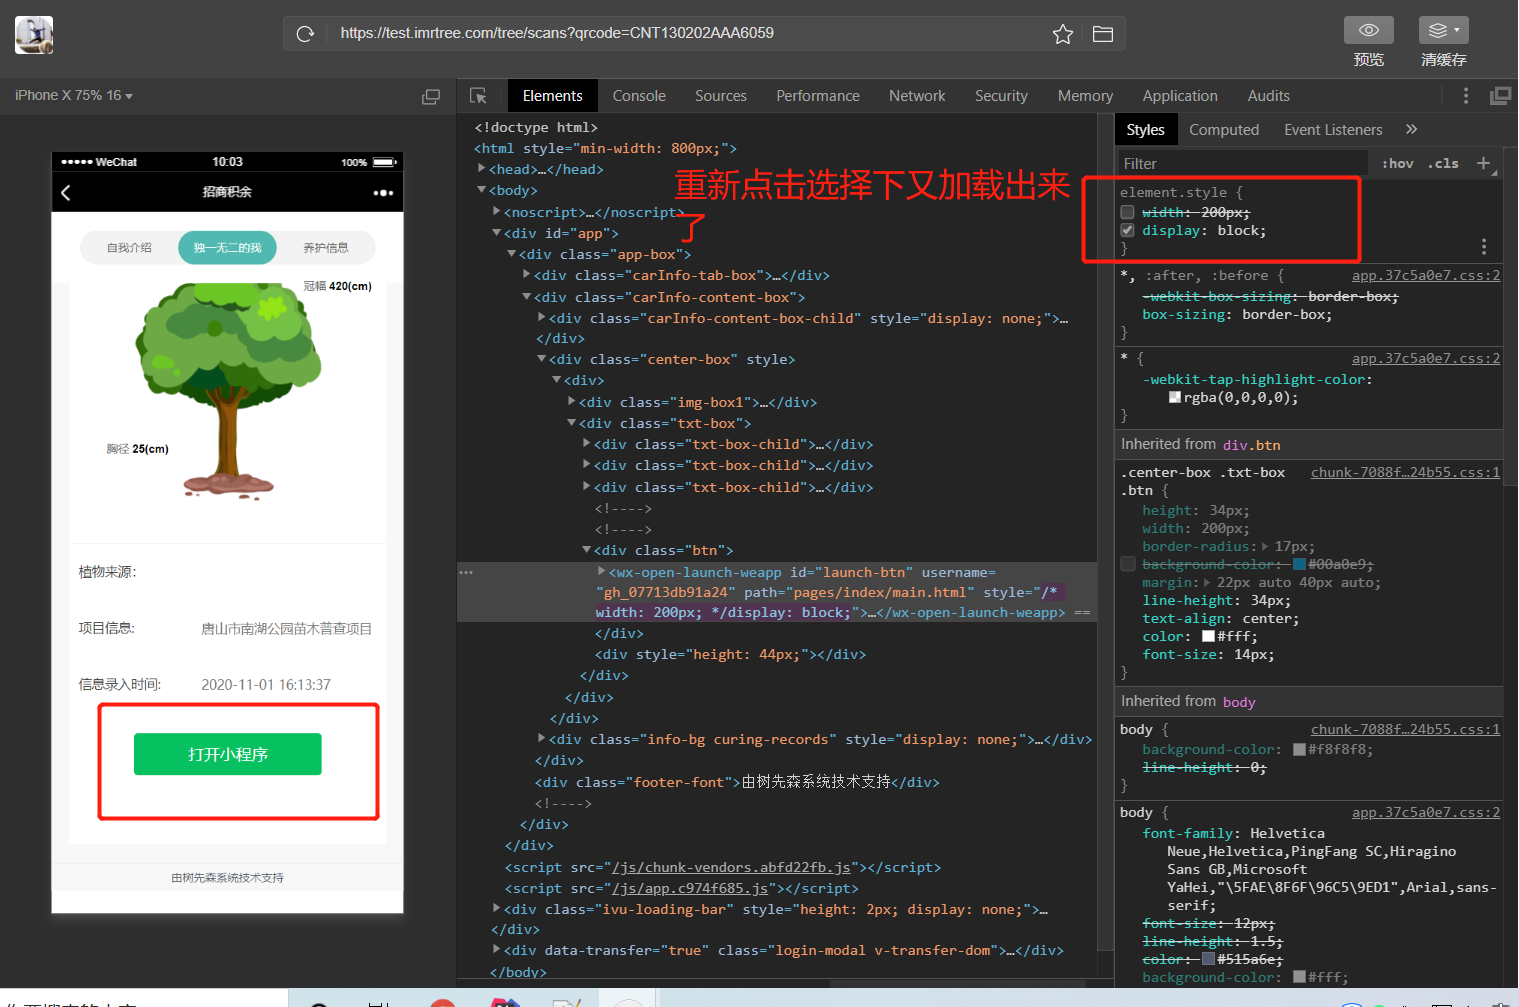Click the star bookmark icon in address bar
This screenshot has width=1519, height=1007.
click(1063, 34)
